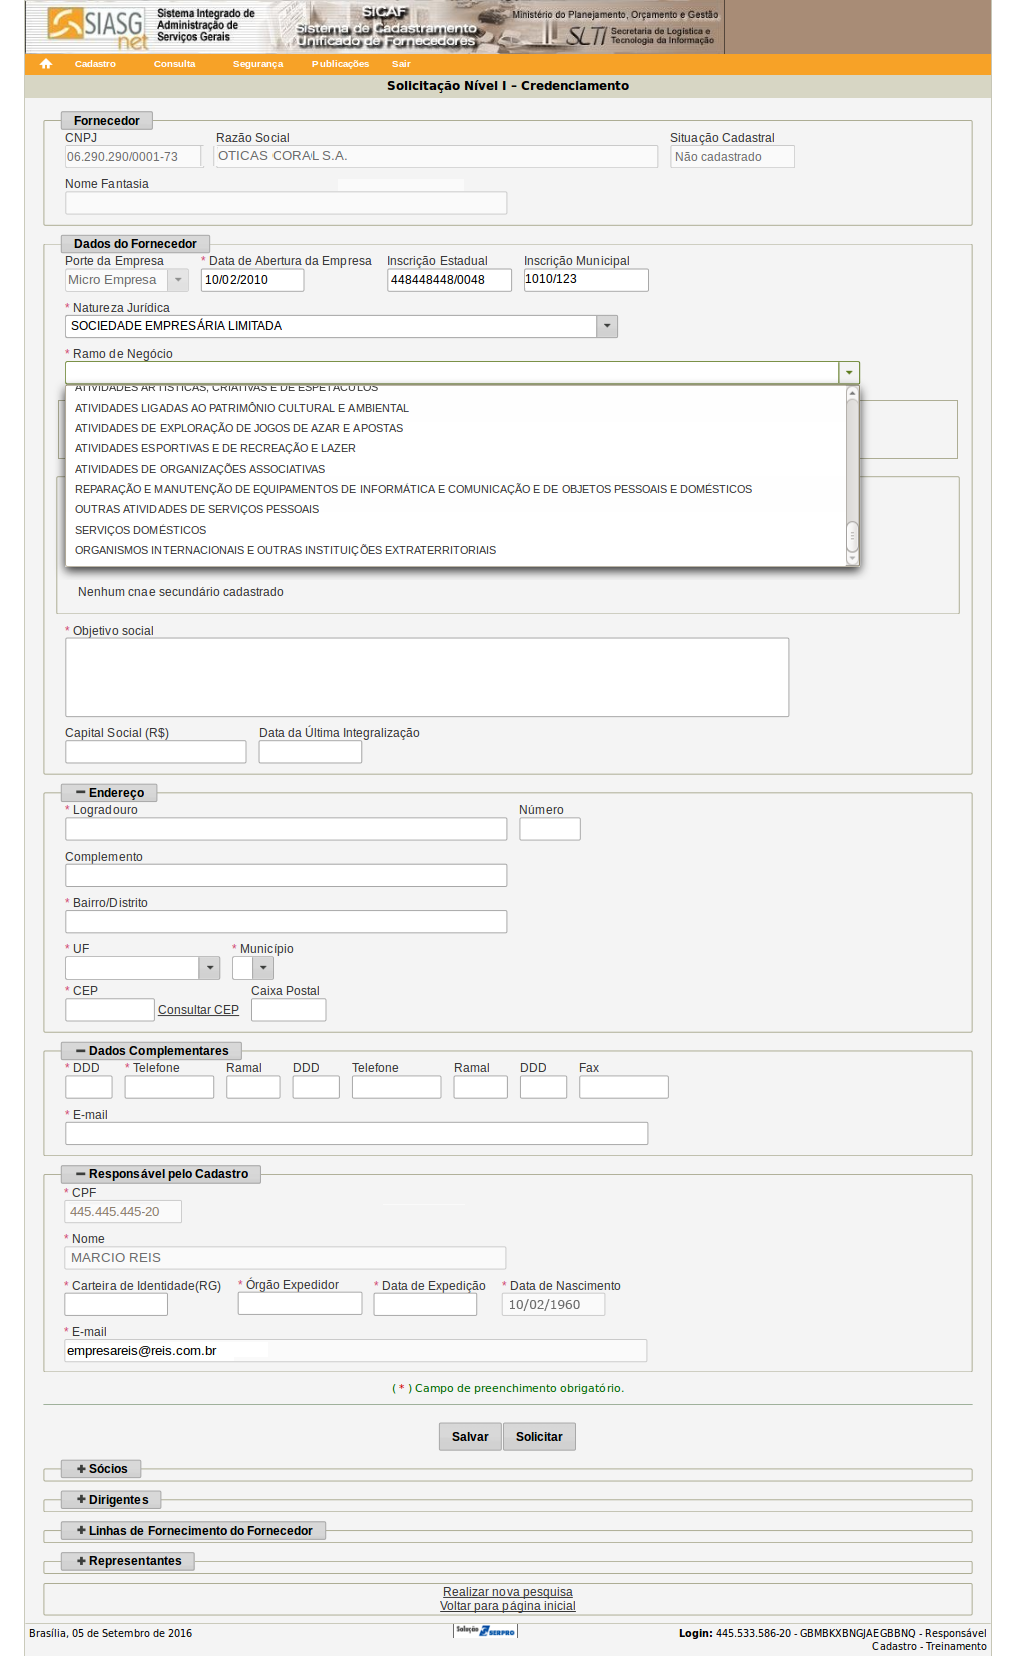Collapse the Endereço section
This screenshot has width=1016, height=1656.
110,793
